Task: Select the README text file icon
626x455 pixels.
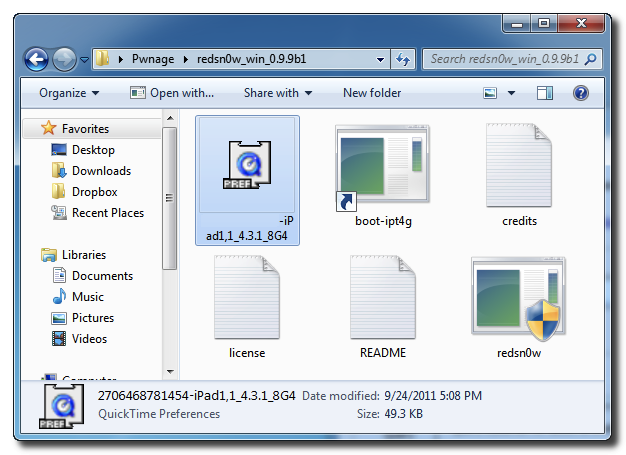Action: [383, 297]
